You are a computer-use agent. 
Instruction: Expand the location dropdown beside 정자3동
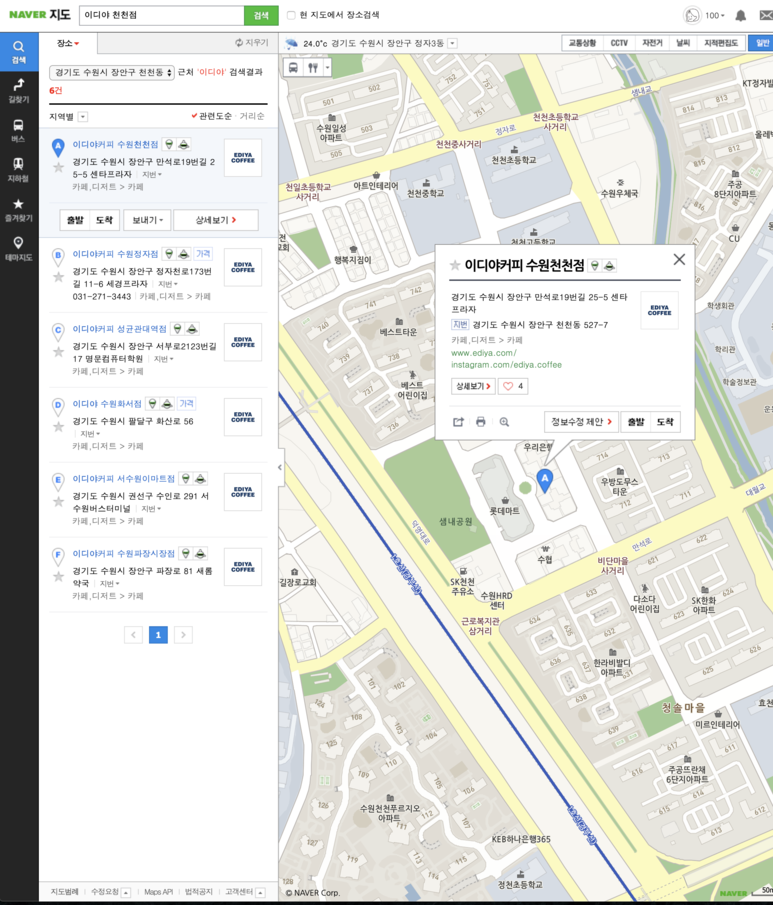point(453,43)
